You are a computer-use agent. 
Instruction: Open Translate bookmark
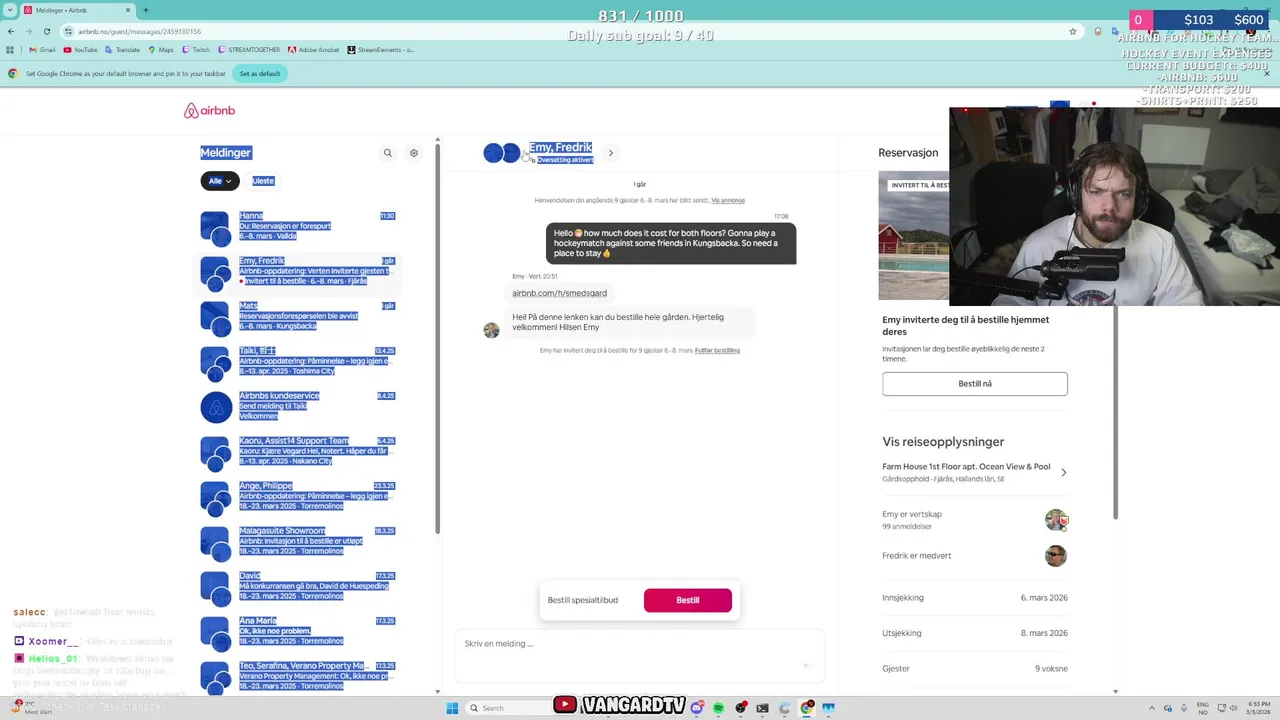122,49
